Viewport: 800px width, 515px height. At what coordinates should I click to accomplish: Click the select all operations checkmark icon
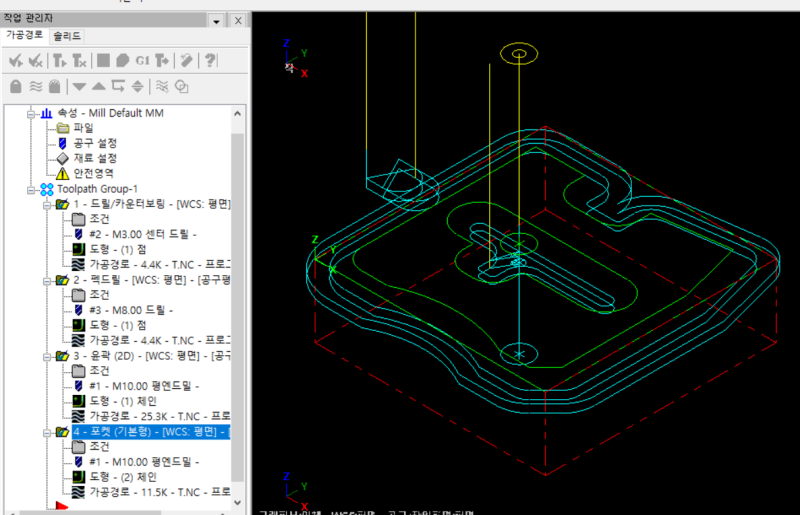[16, 61]
